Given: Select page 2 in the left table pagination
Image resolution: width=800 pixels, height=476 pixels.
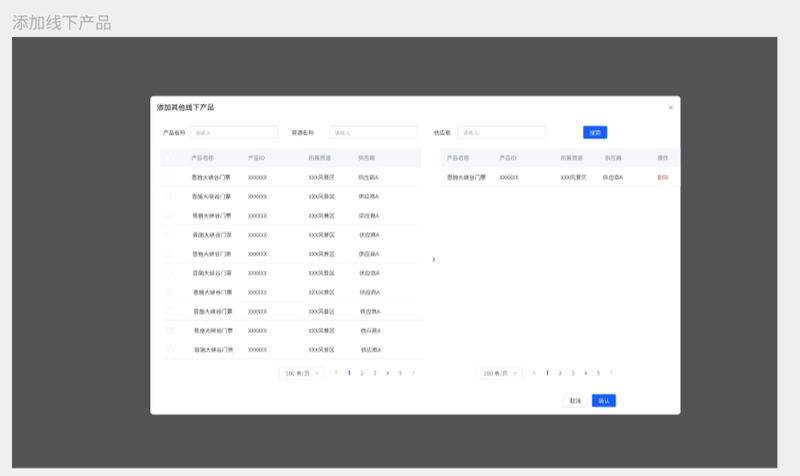Looking at the screenshot, I should pos(362,373).
